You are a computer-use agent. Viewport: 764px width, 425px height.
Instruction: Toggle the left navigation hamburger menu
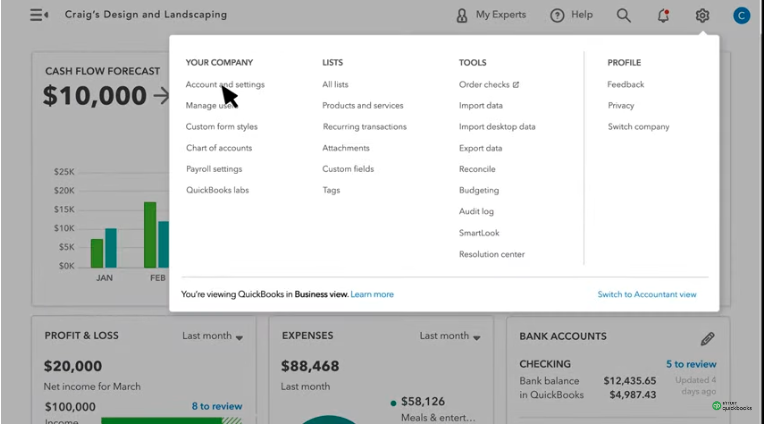tap(39, 15)
